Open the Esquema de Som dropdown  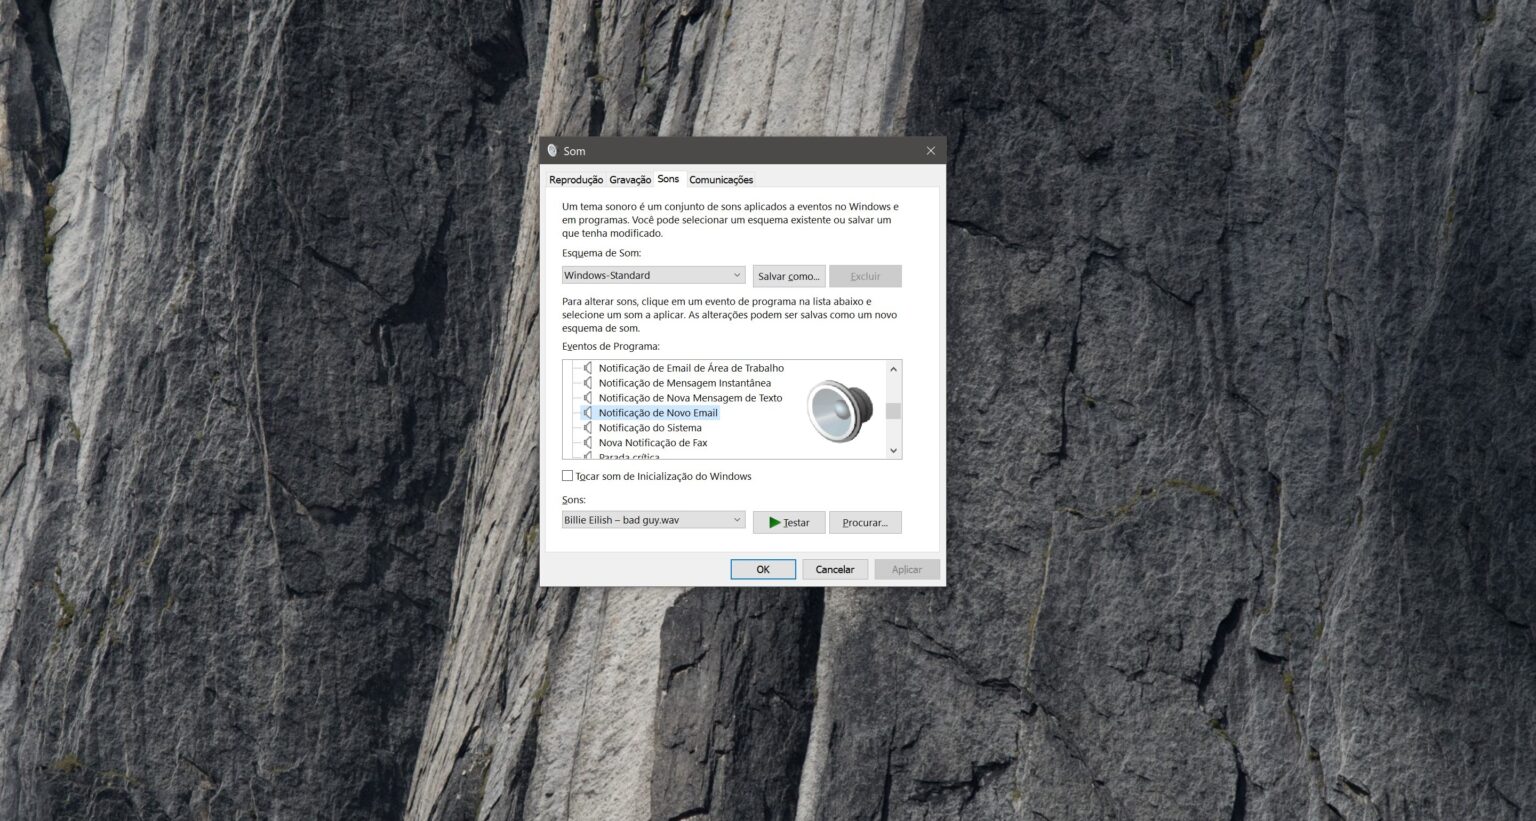pyautogui.click(x=653, y=275)
